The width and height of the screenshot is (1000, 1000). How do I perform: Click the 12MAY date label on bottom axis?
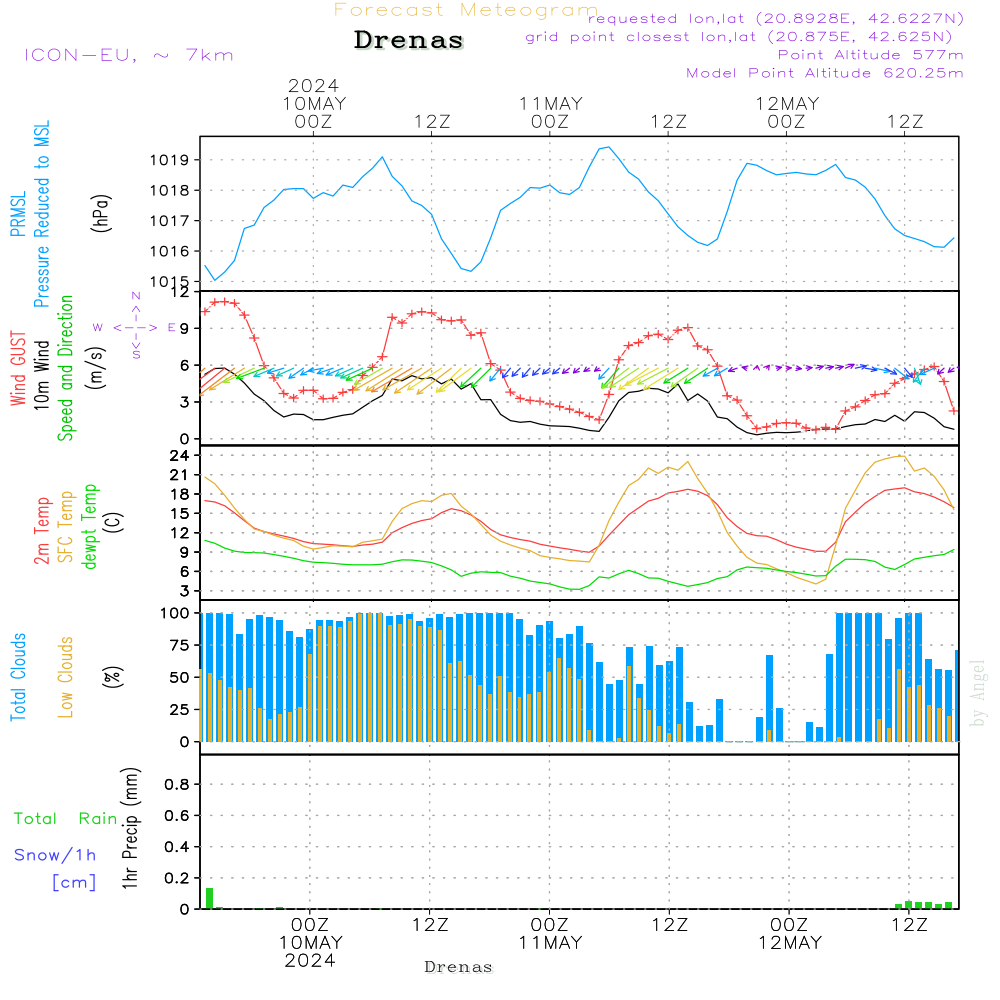[x=789, y=943]
